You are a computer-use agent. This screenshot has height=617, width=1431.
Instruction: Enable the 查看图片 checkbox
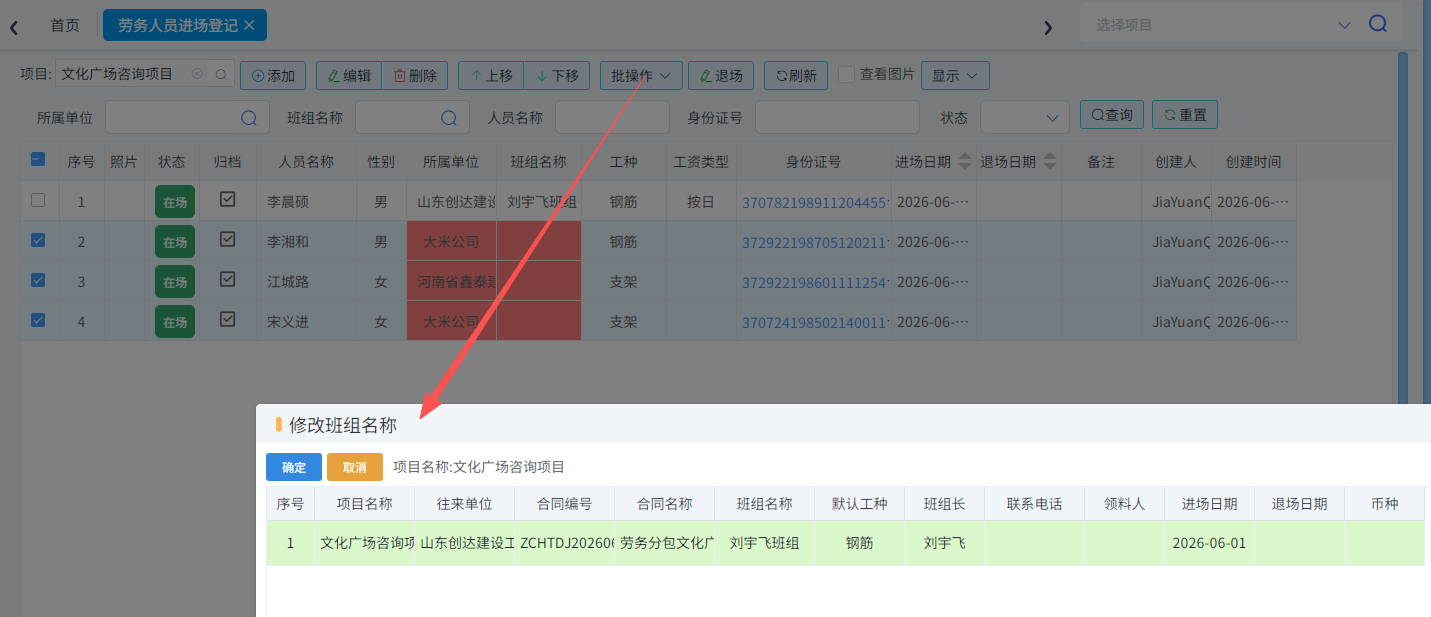click(x=846, y=74)
